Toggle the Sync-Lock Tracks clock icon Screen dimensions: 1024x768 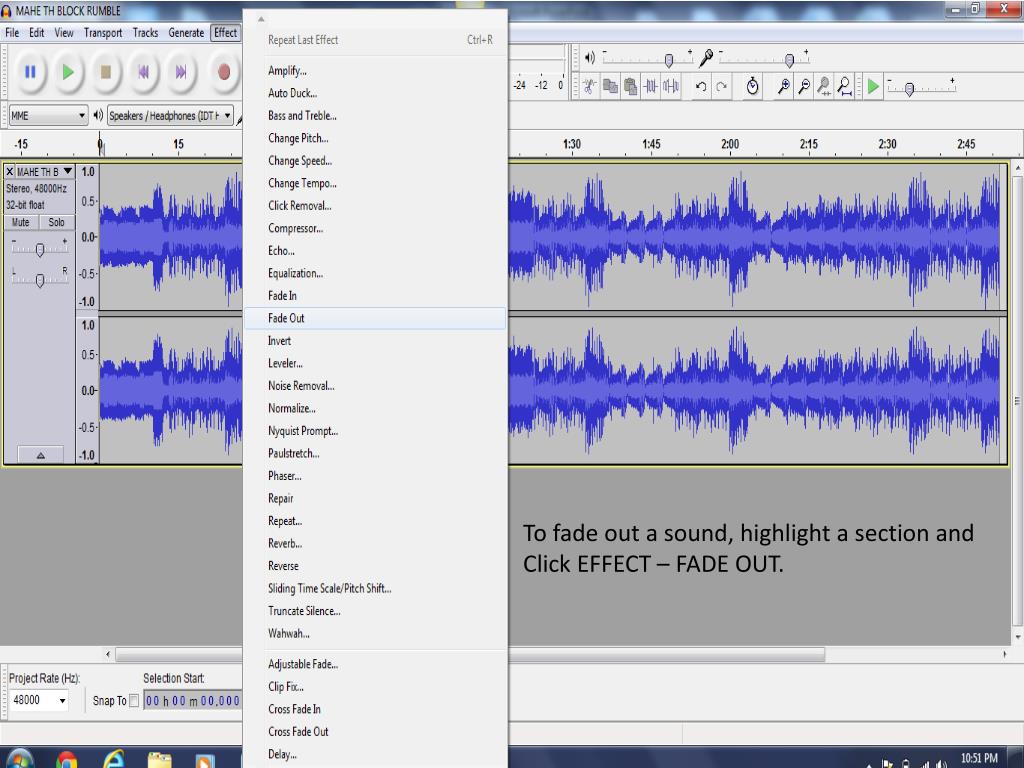pos(752,86)
